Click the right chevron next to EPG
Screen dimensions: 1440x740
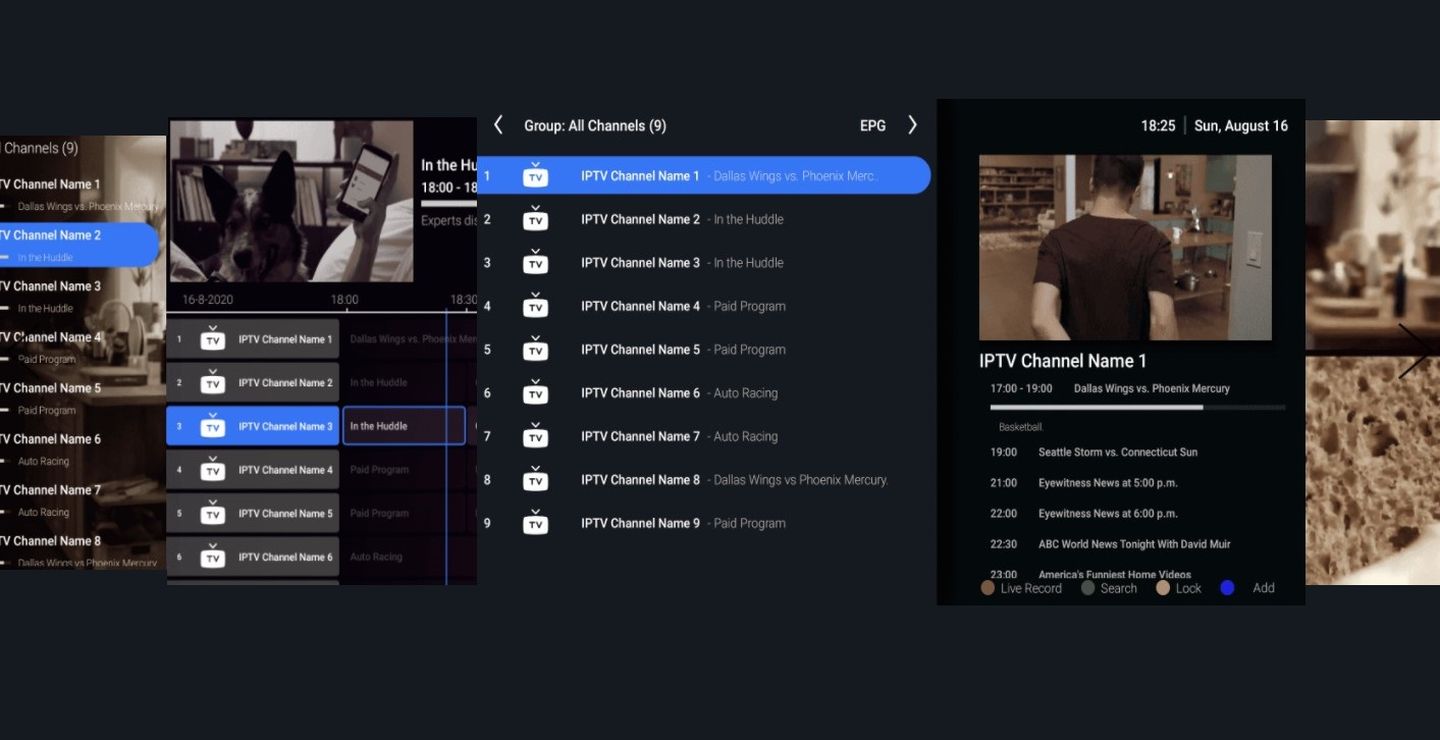pos(912,125)
